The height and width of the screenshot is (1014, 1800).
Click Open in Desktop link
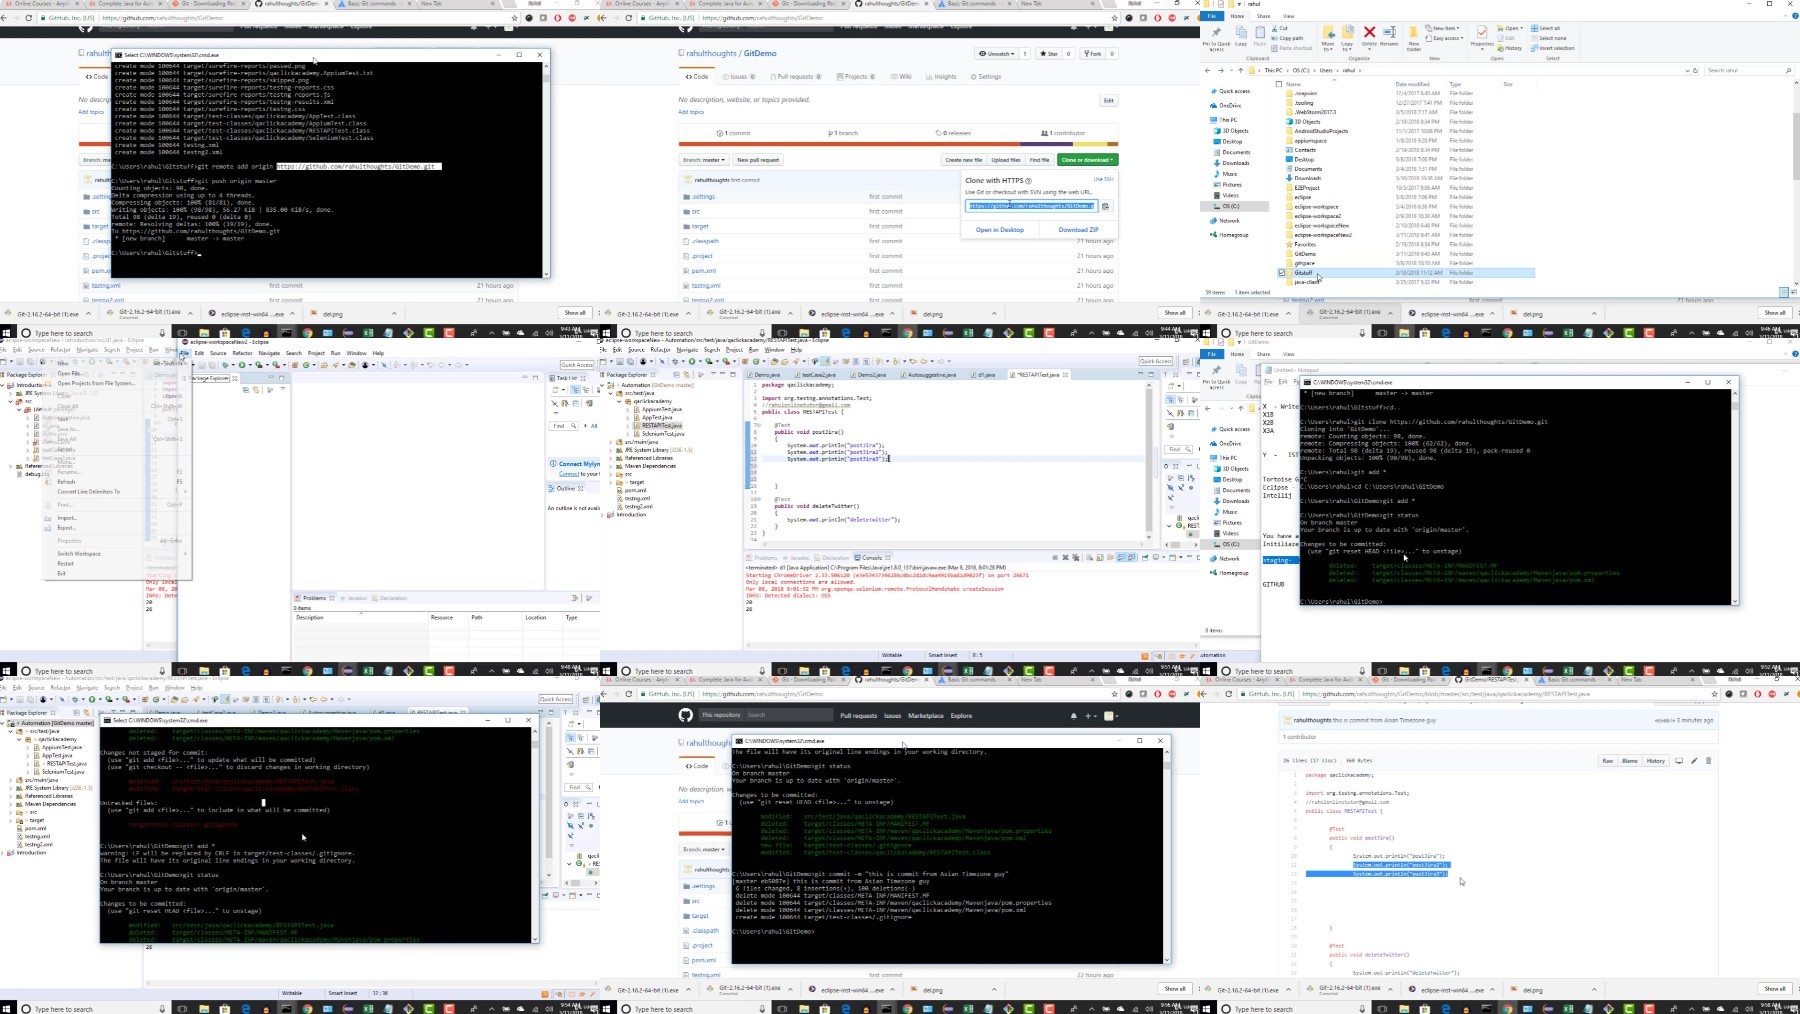pos(1000,230)
